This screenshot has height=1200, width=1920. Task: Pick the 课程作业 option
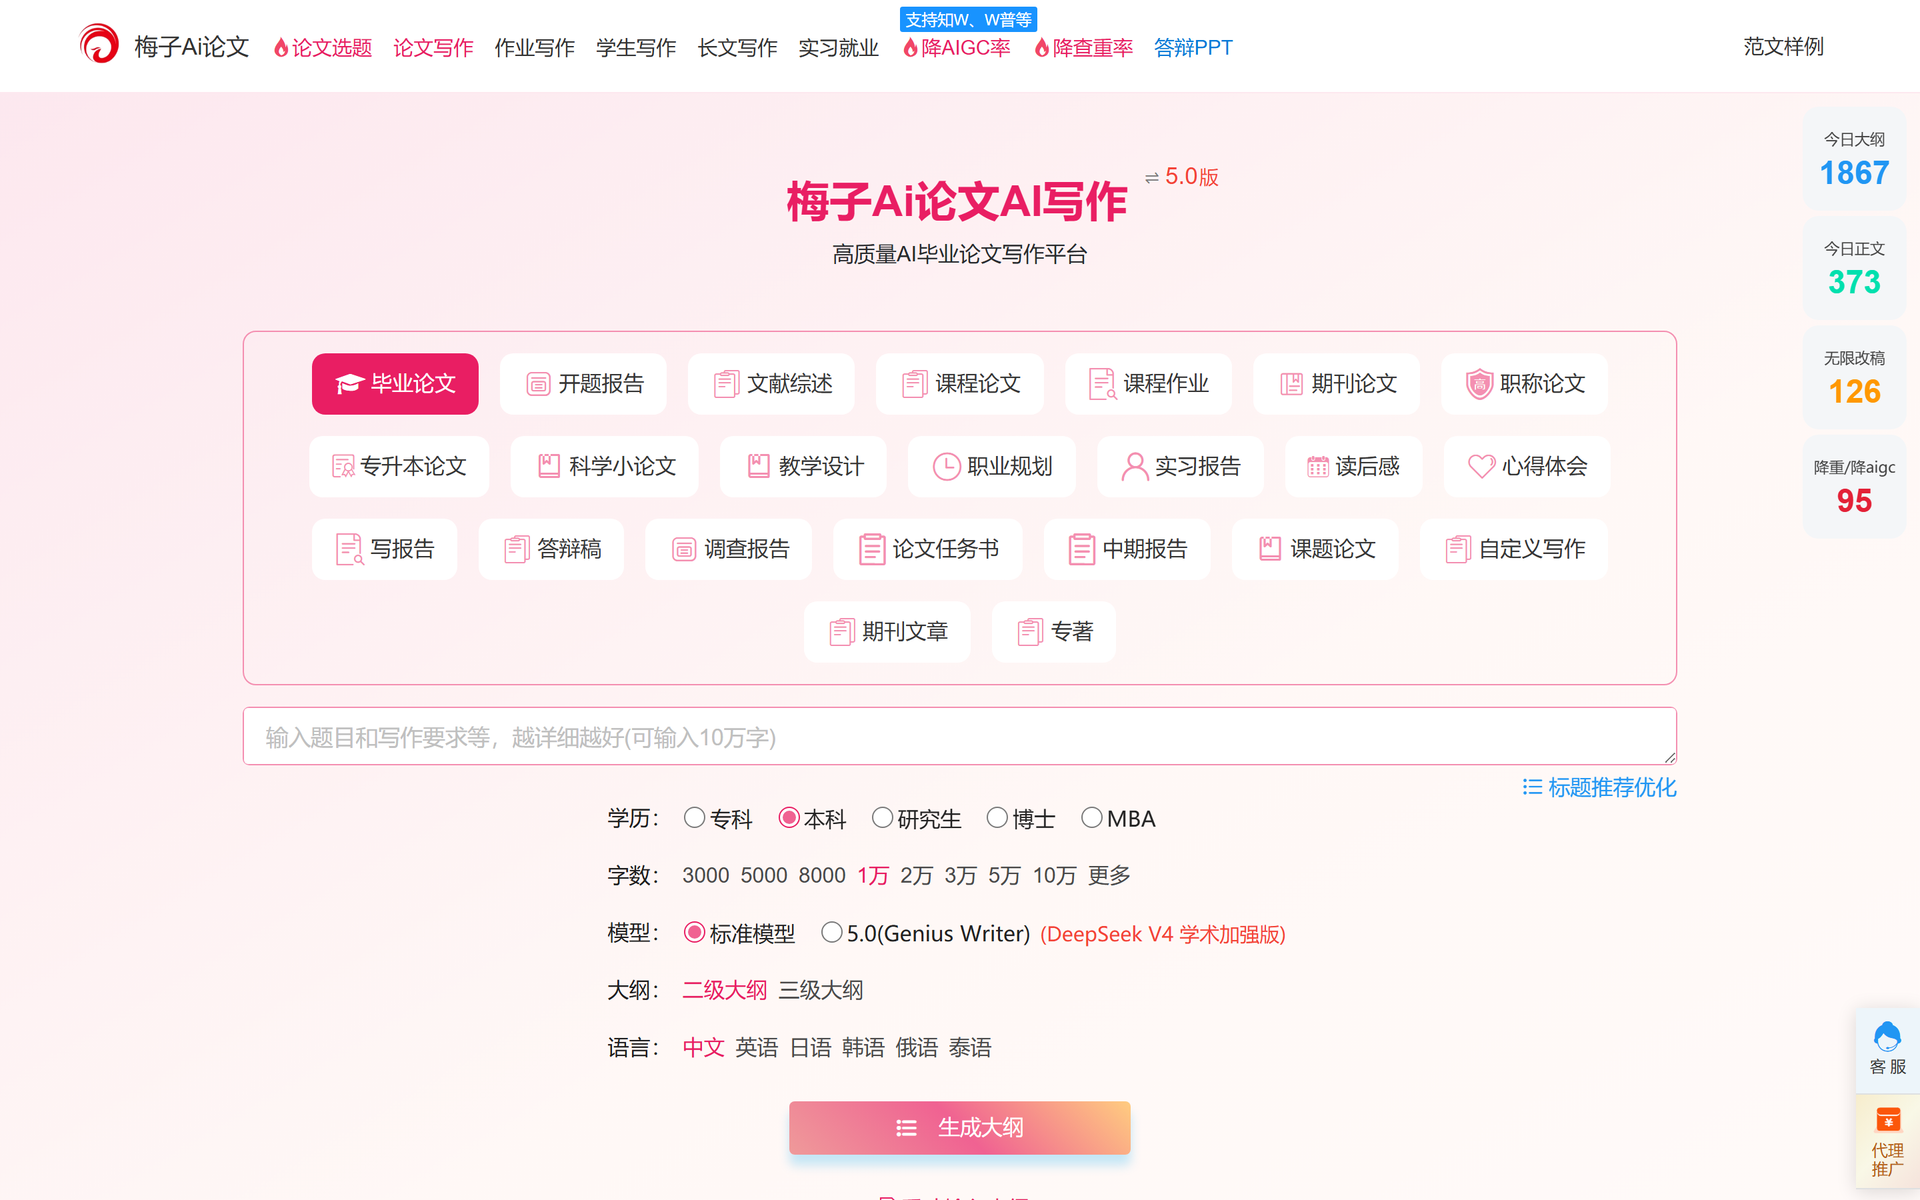click(1148, 384)
